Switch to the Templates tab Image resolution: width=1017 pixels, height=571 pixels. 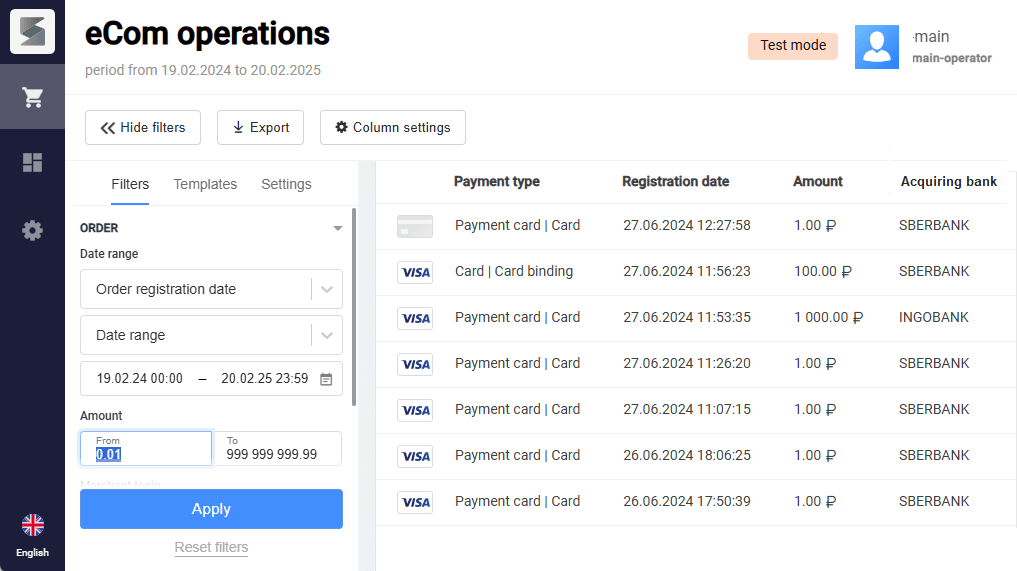point(205,184)
